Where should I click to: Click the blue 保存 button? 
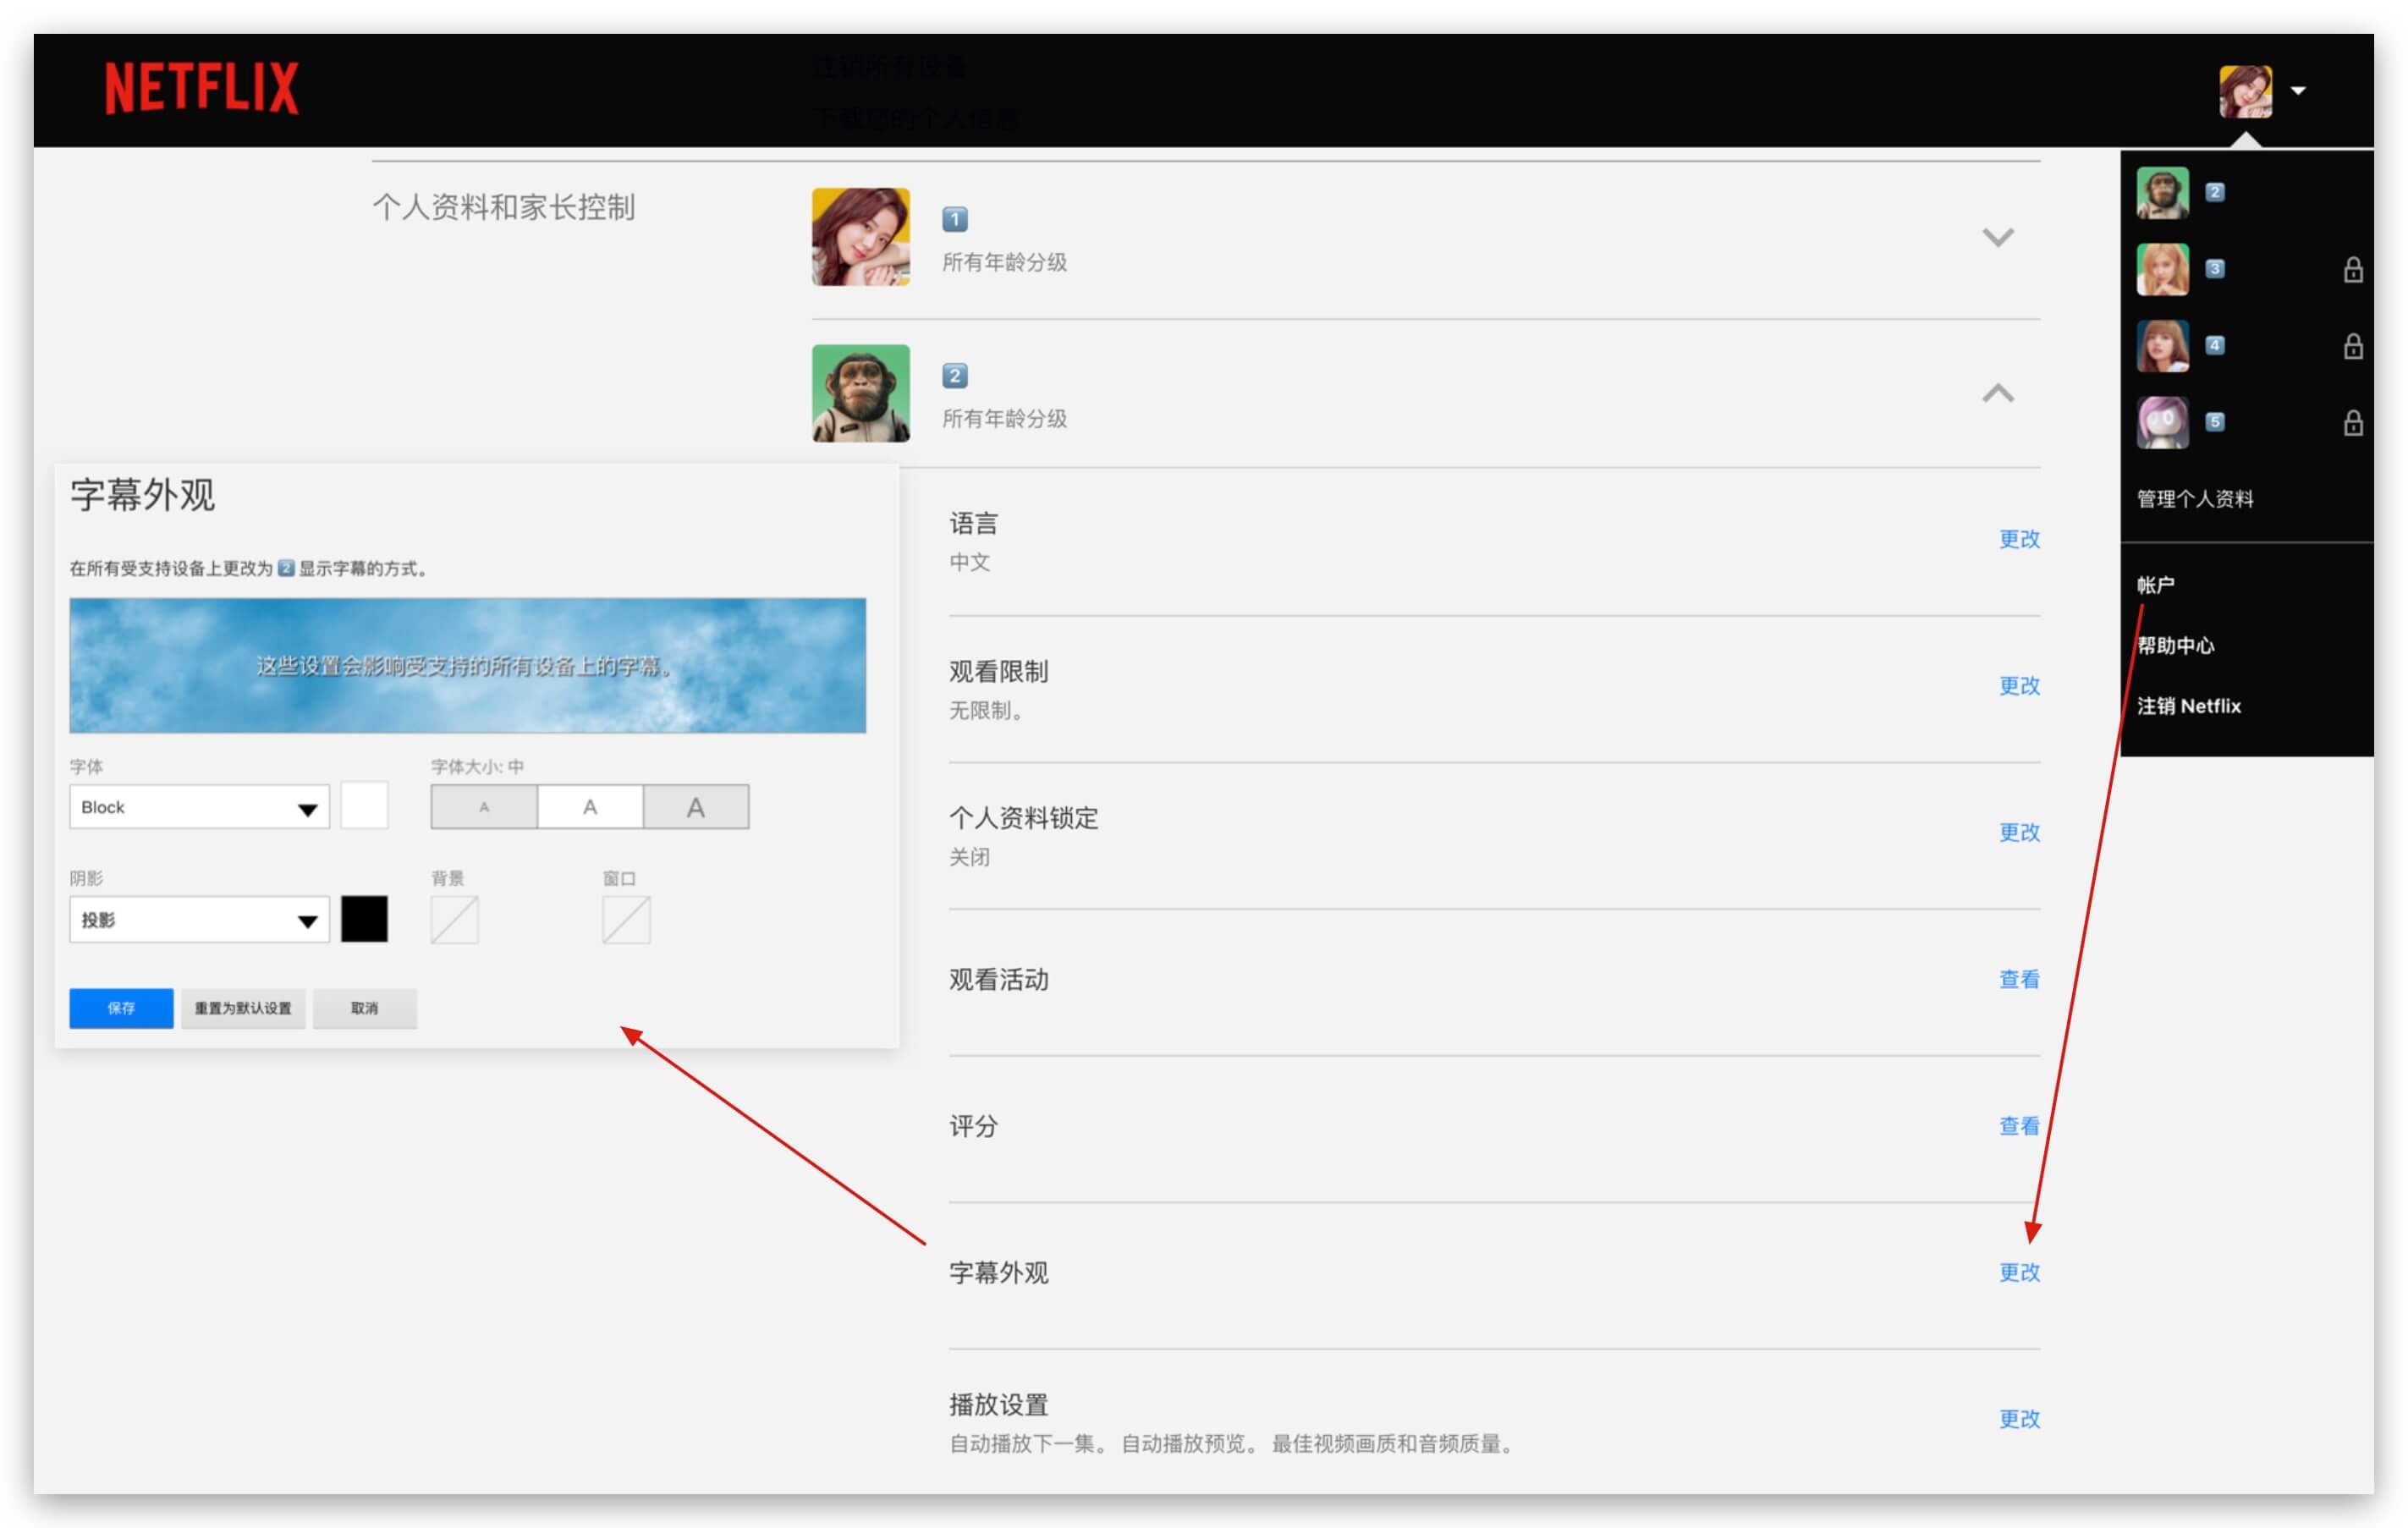121,1008
